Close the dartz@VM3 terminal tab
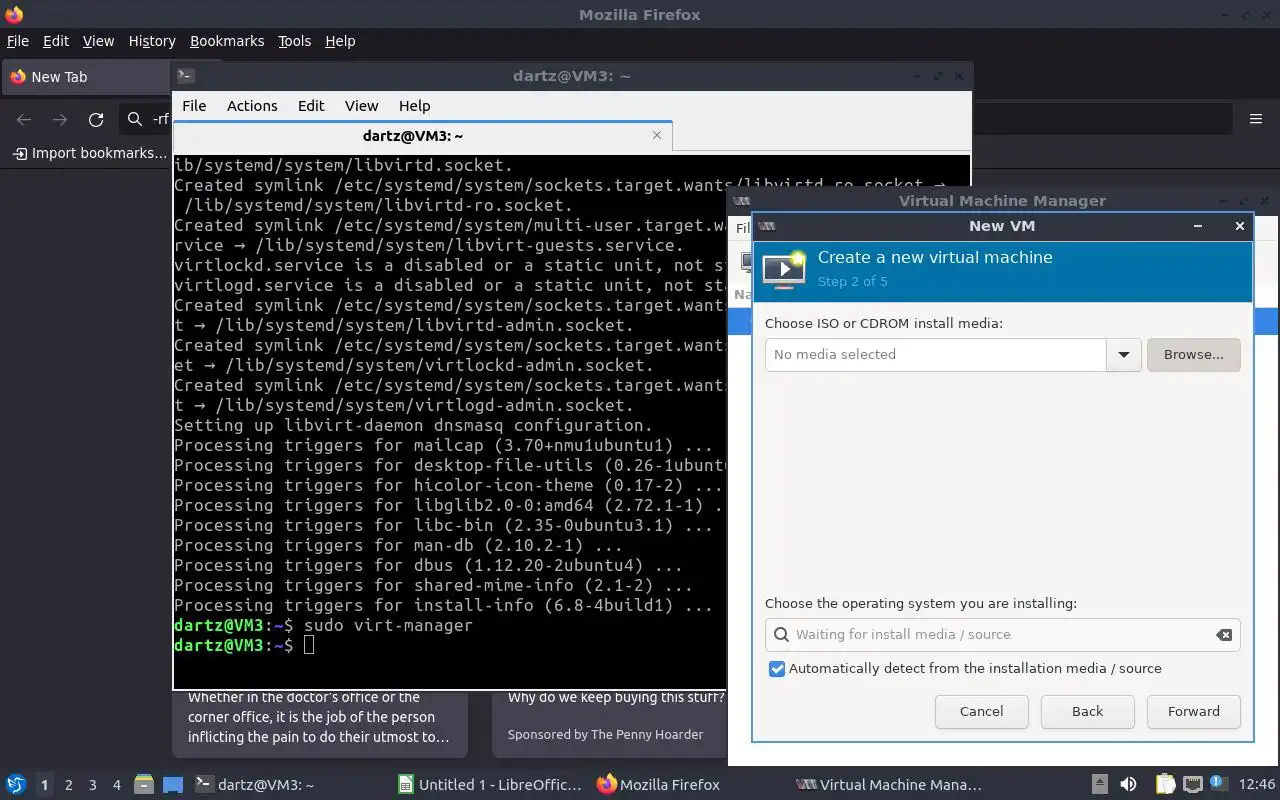The image size is (1280, 800). (x=657, y=135)
